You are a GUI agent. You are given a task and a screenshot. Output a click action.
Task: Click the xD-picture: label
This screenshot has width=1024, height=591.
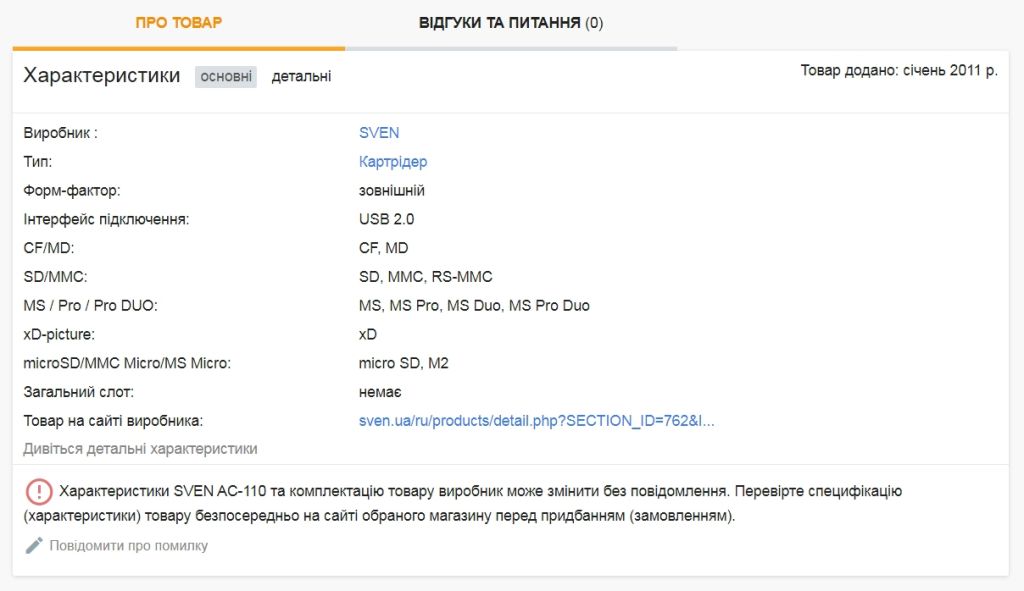pyautogui.click(x=59, y=334)
